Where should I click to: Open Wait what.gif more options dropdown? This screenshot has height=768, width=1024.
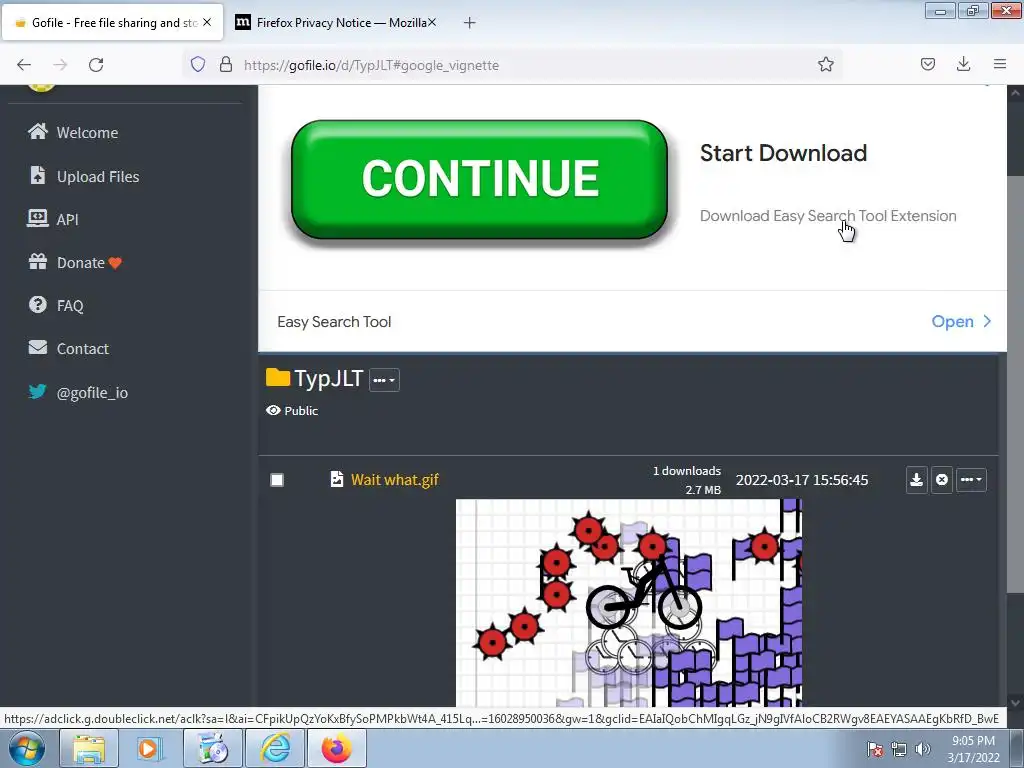(x=971, y=480)
